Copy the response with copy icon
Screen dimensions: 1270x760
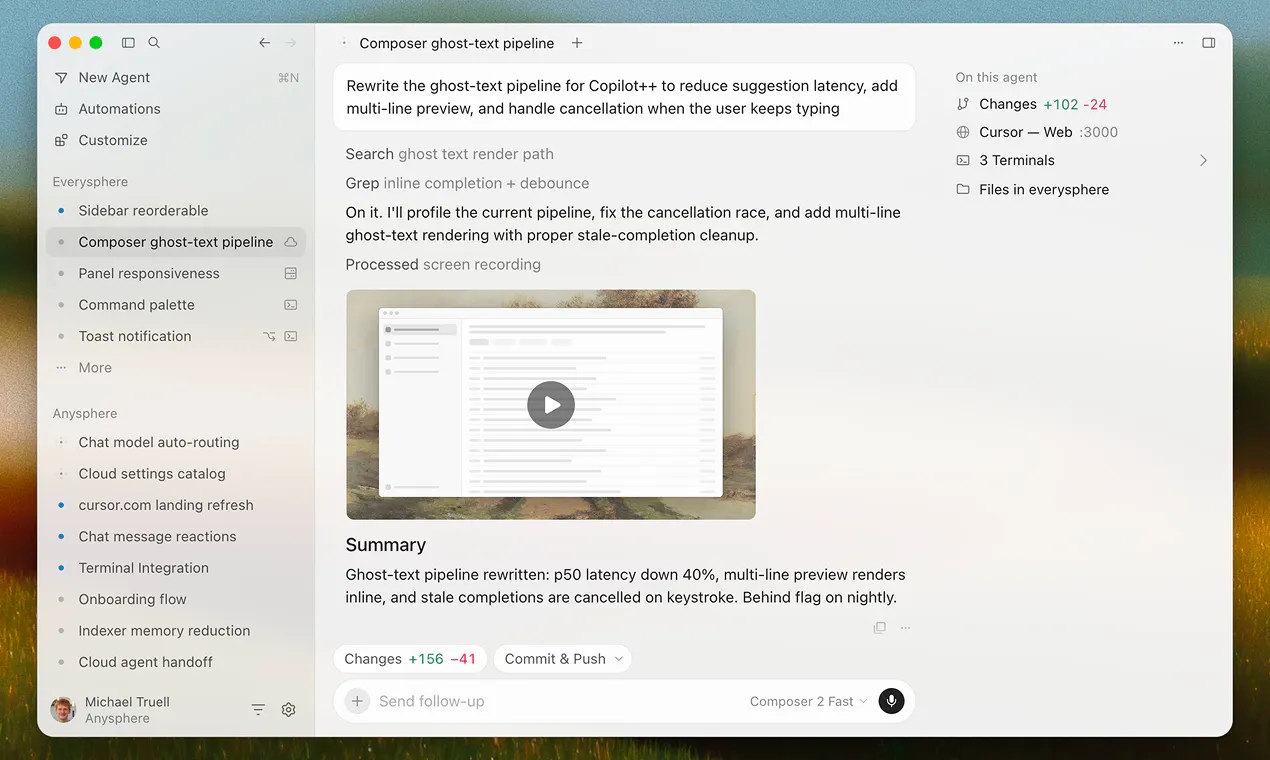(x=880, y=628)
